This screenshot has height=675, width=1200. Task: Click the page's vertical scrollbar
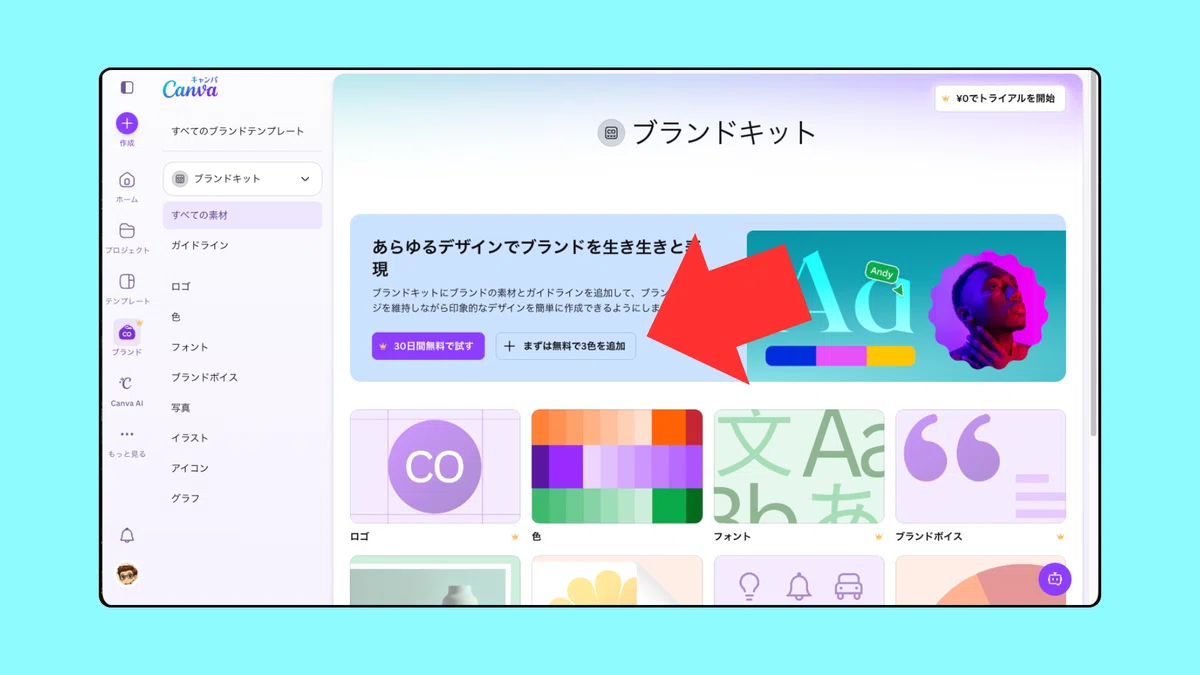pos(1092,255)
